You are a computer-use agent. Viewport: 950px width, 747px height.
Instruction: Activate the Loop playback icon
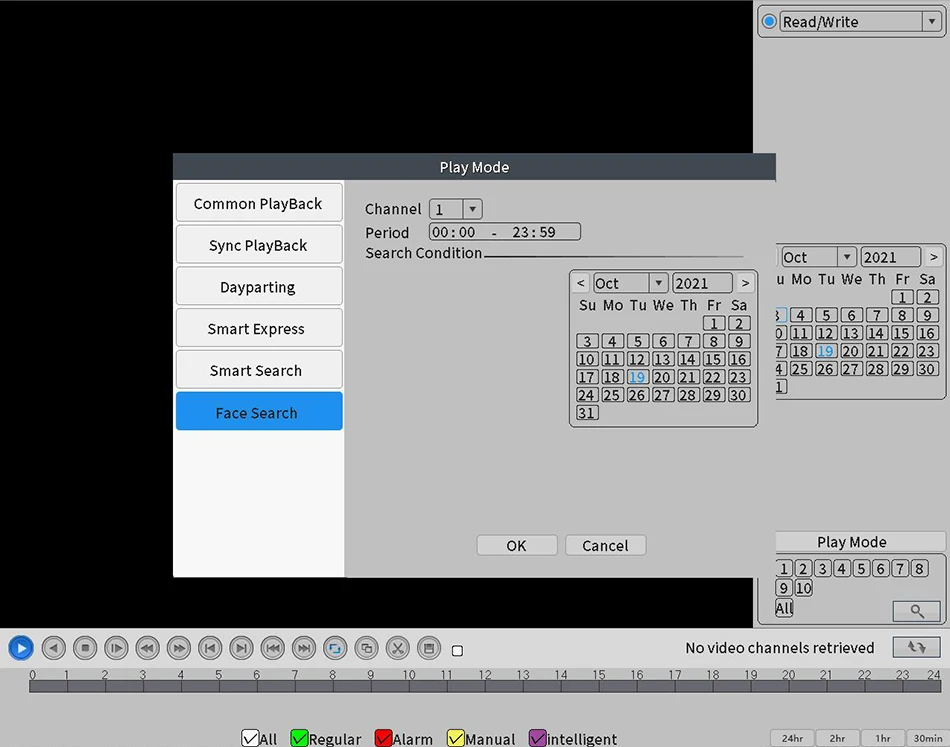(335, 648)
